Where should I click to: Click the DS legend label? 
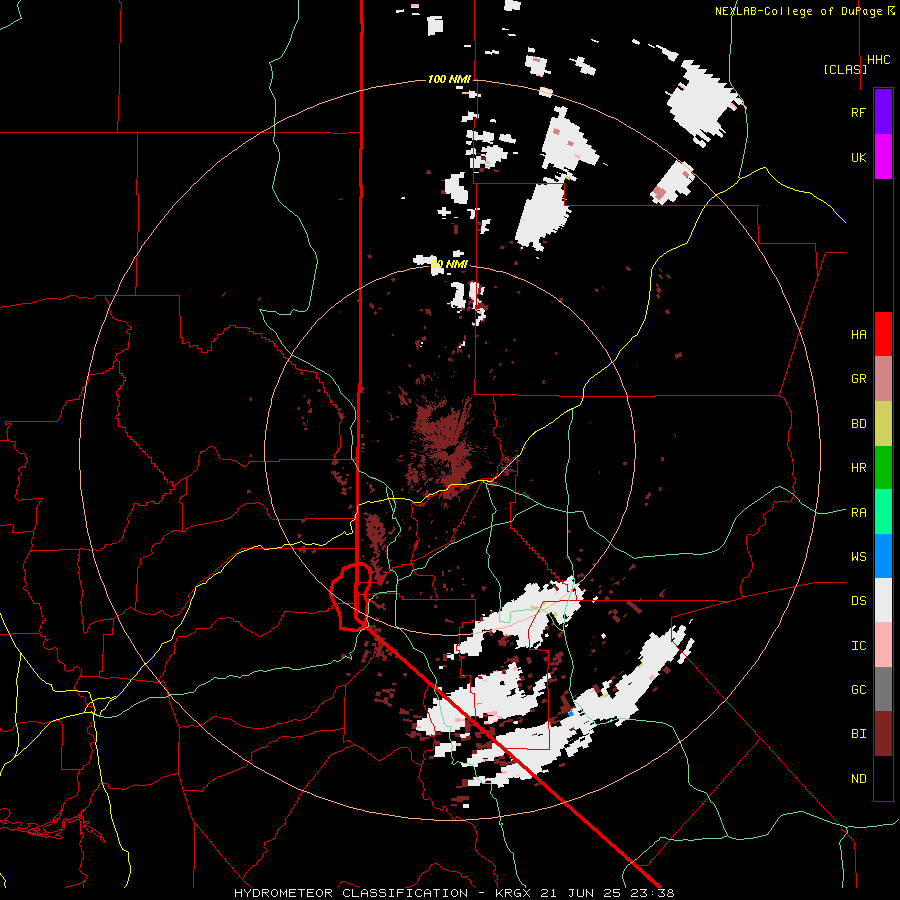pyautogui.click(x=858, y=600)
